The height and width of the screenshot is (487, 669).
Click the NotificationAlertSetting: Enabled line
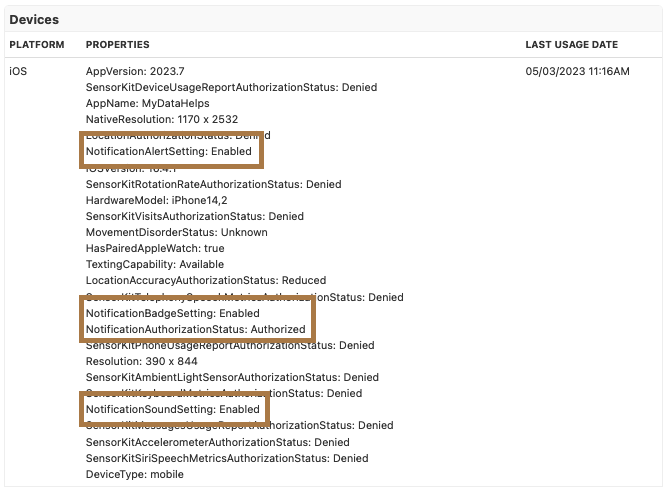coord(169,151)
